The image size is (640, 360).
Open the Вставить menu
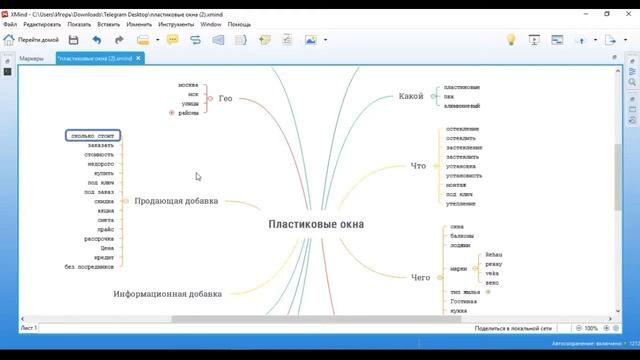[109, 24]
